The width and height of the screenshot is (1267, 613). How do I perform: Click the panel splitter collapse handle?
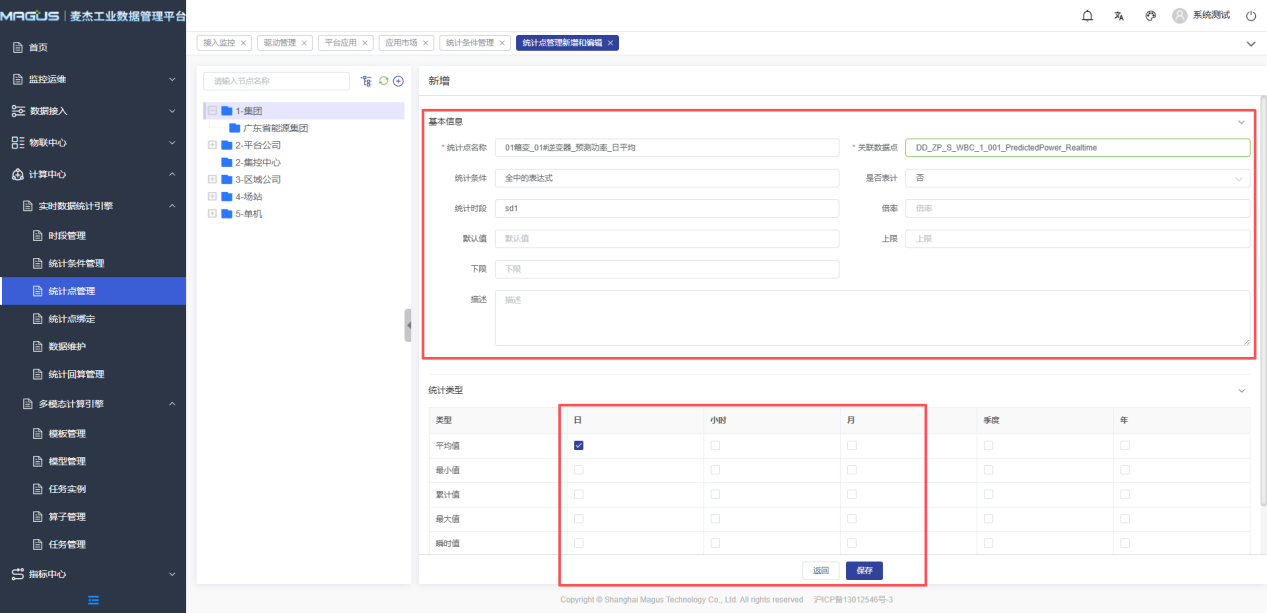(408, 325)
